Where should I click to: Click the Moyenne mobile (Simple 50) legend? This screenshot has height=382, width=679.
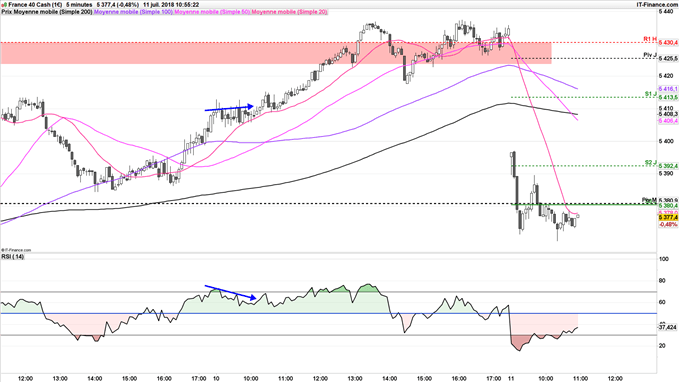pos(212,12)
